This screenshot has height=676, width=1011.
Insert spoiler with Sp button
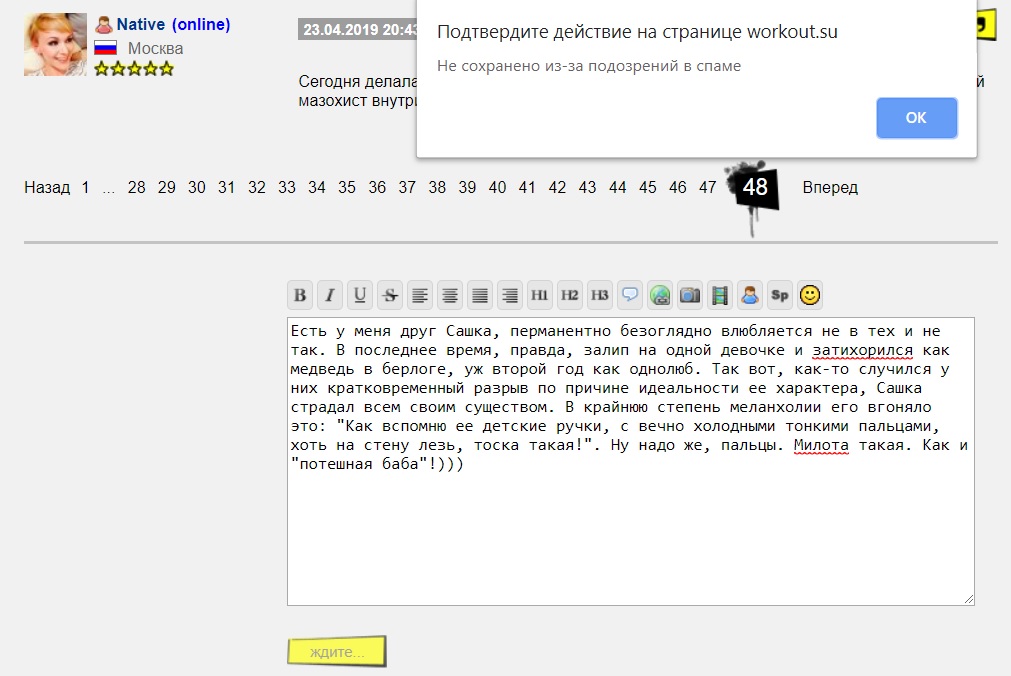(x=780, y=295)
